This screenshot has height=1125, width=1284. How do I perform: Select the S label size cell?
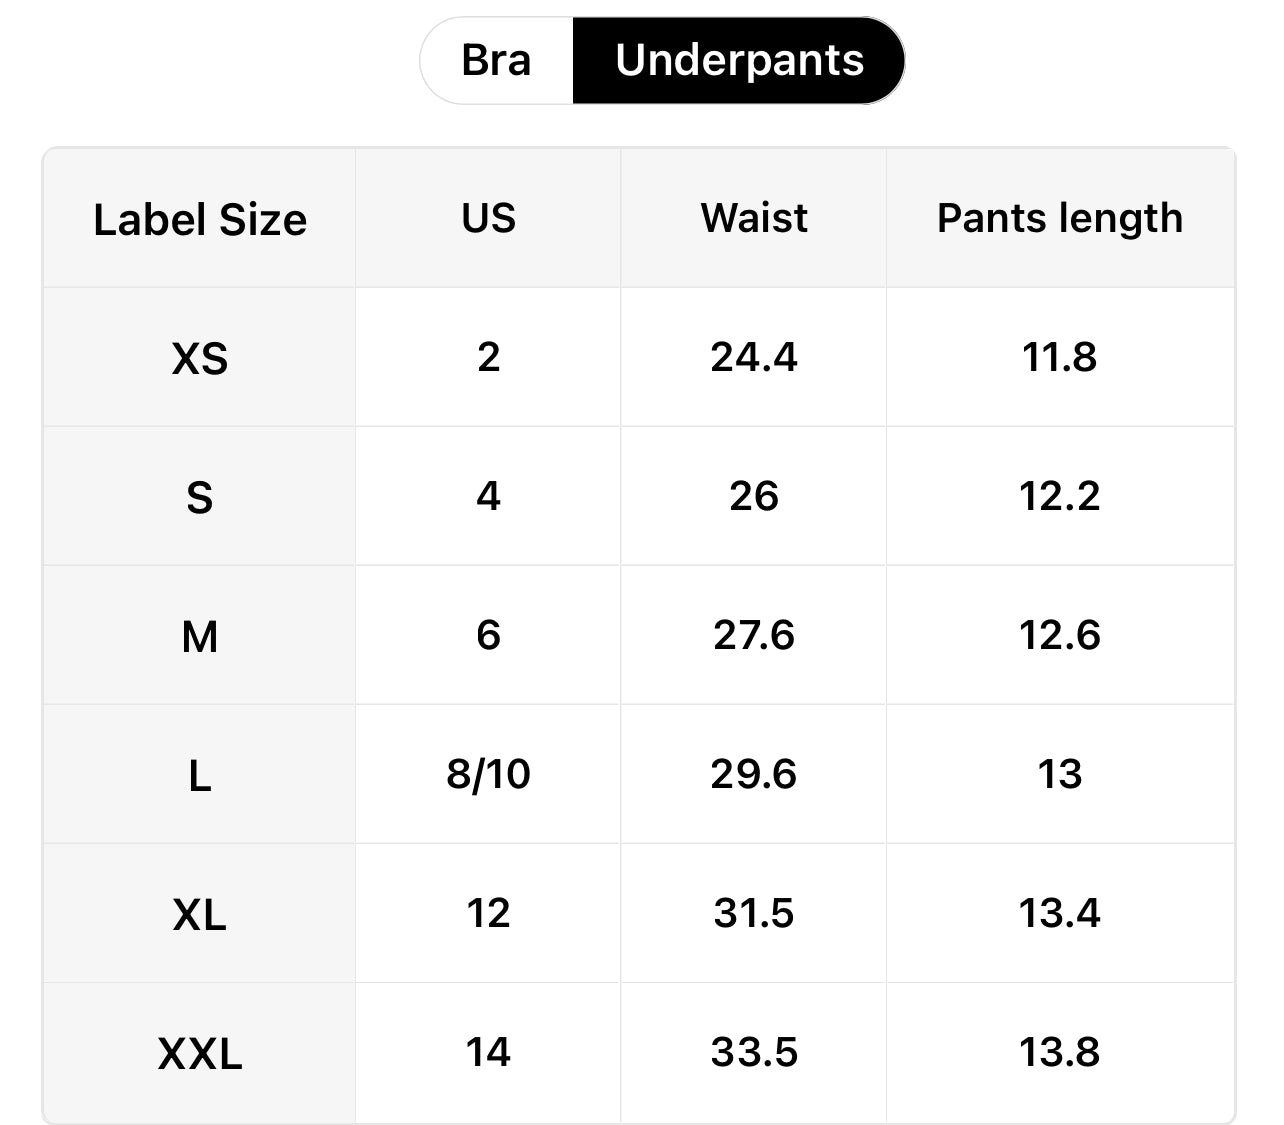pos(200,497)
